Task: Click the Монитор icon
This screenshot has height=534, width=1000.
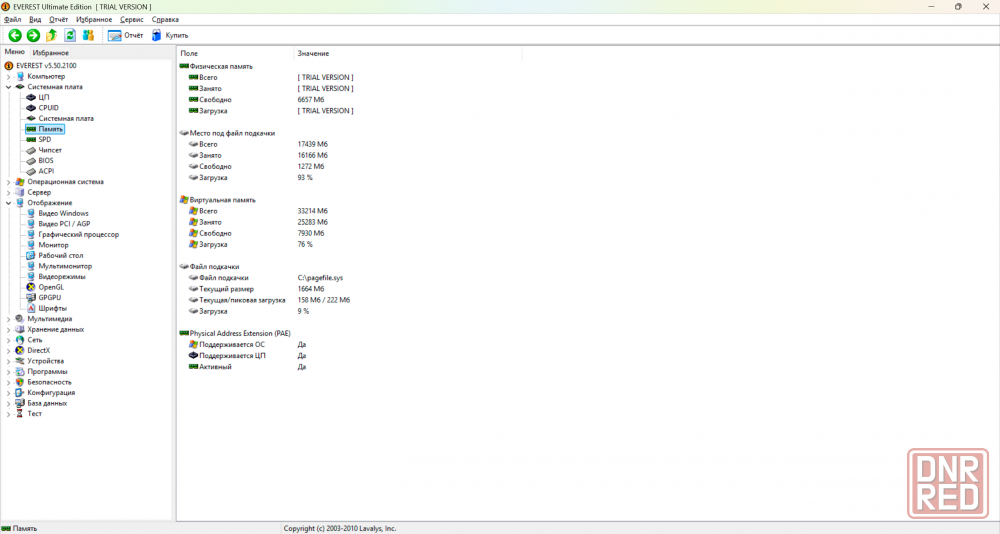Action: (31, 245)
